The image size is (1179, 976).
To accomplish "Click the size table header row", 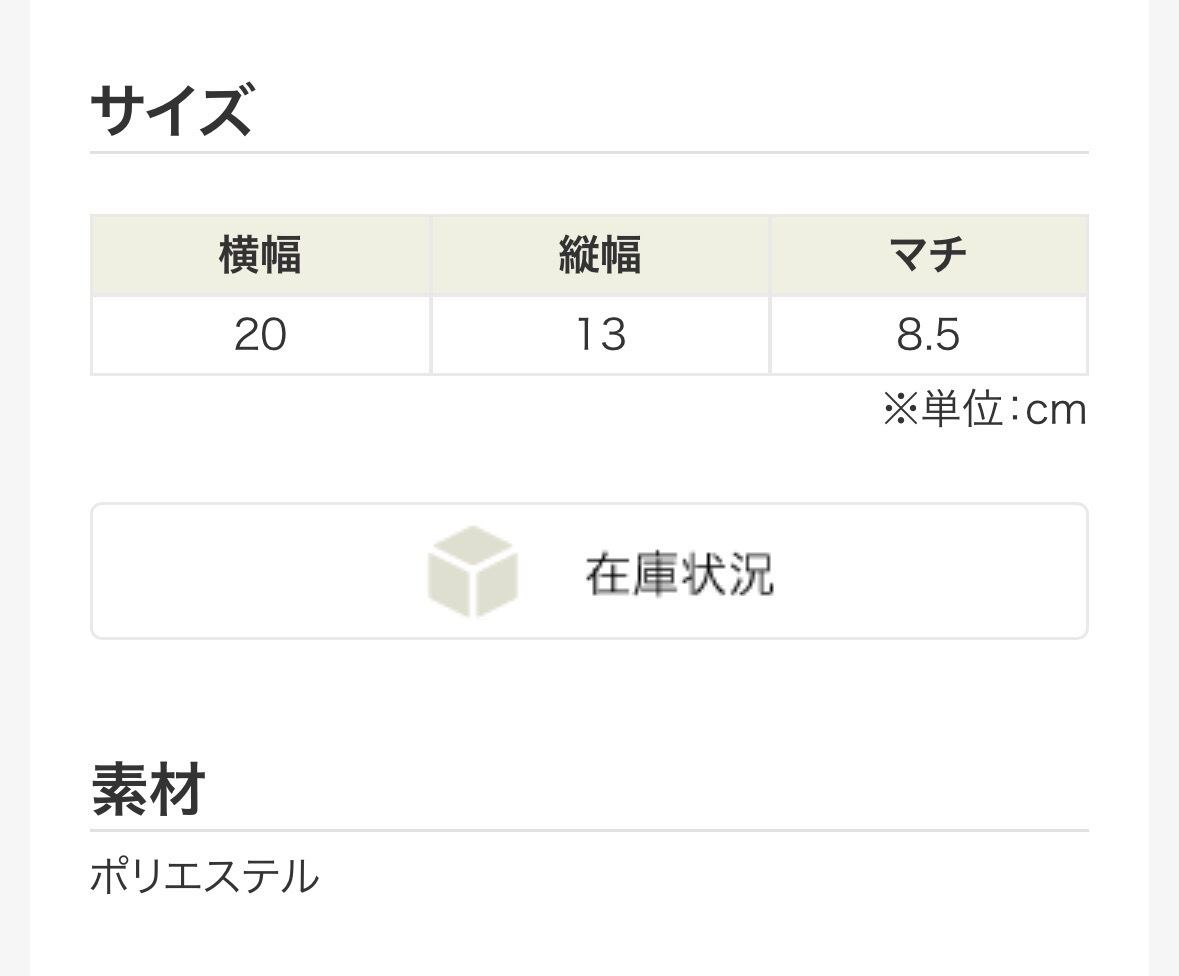I will coord(590,255).
